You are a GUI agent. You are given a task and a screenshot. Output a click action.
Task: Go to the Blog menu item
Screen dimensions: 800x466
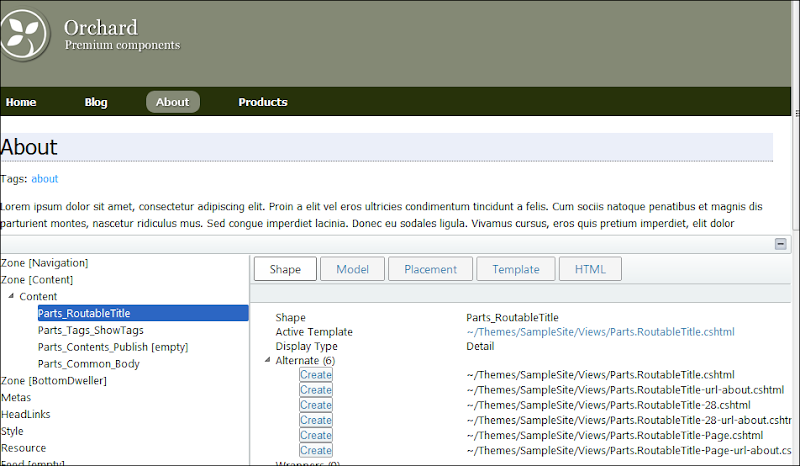coord(96,102)
